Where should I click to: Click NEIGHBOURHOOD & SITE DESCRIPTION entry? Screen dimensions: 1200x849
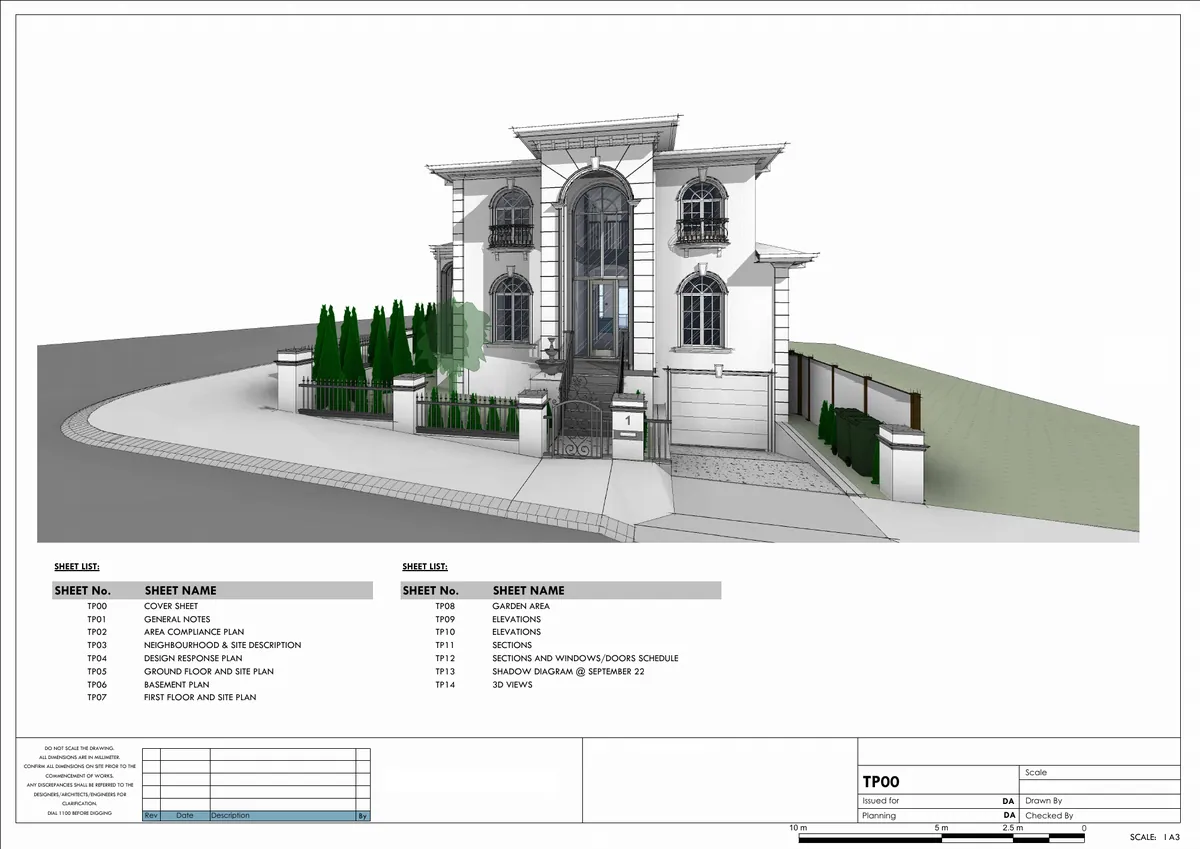click(x=222, y=645)
